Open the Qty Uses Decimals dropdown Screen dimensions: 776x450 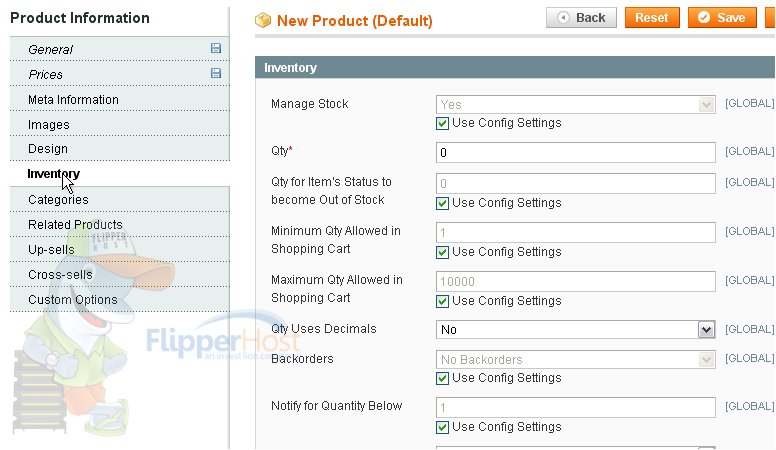[576, 330]
